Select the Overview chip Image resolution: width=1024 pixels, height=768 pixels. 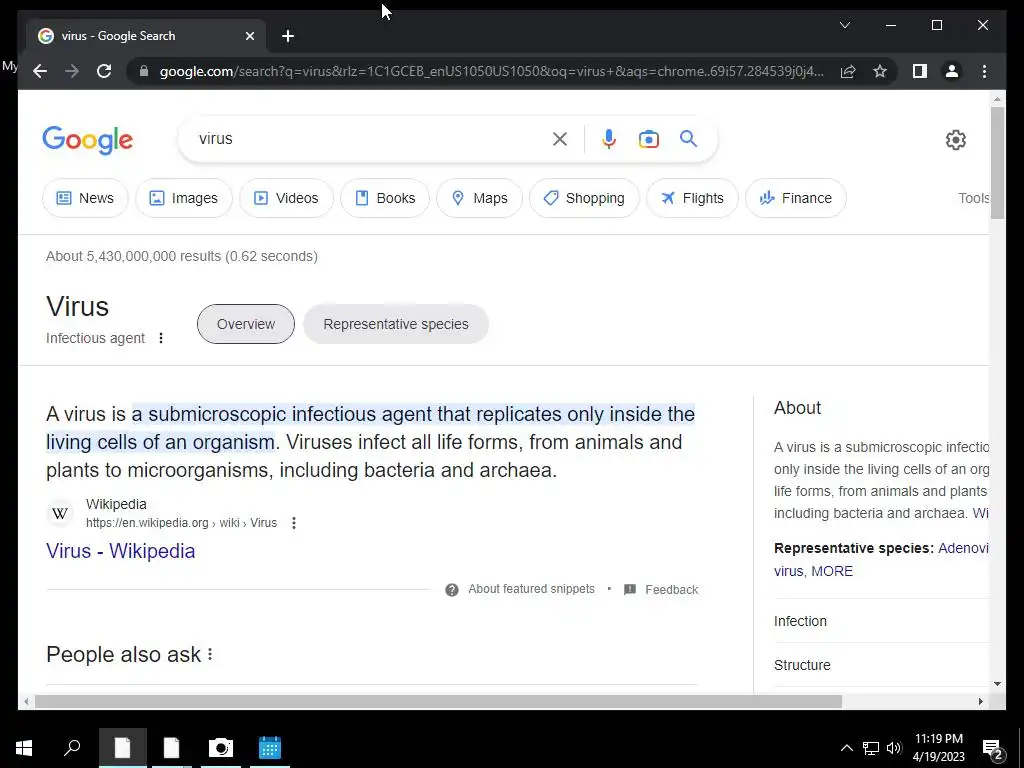(x=246, y=324)
